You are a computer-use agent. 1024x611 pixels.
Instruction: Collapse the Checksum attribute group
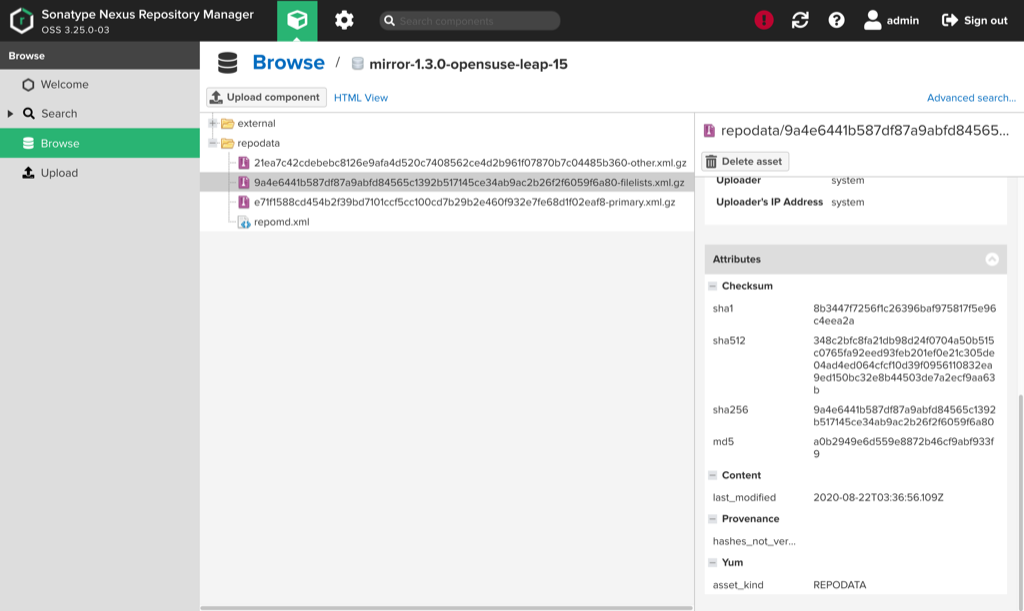[x=712, y=286]
